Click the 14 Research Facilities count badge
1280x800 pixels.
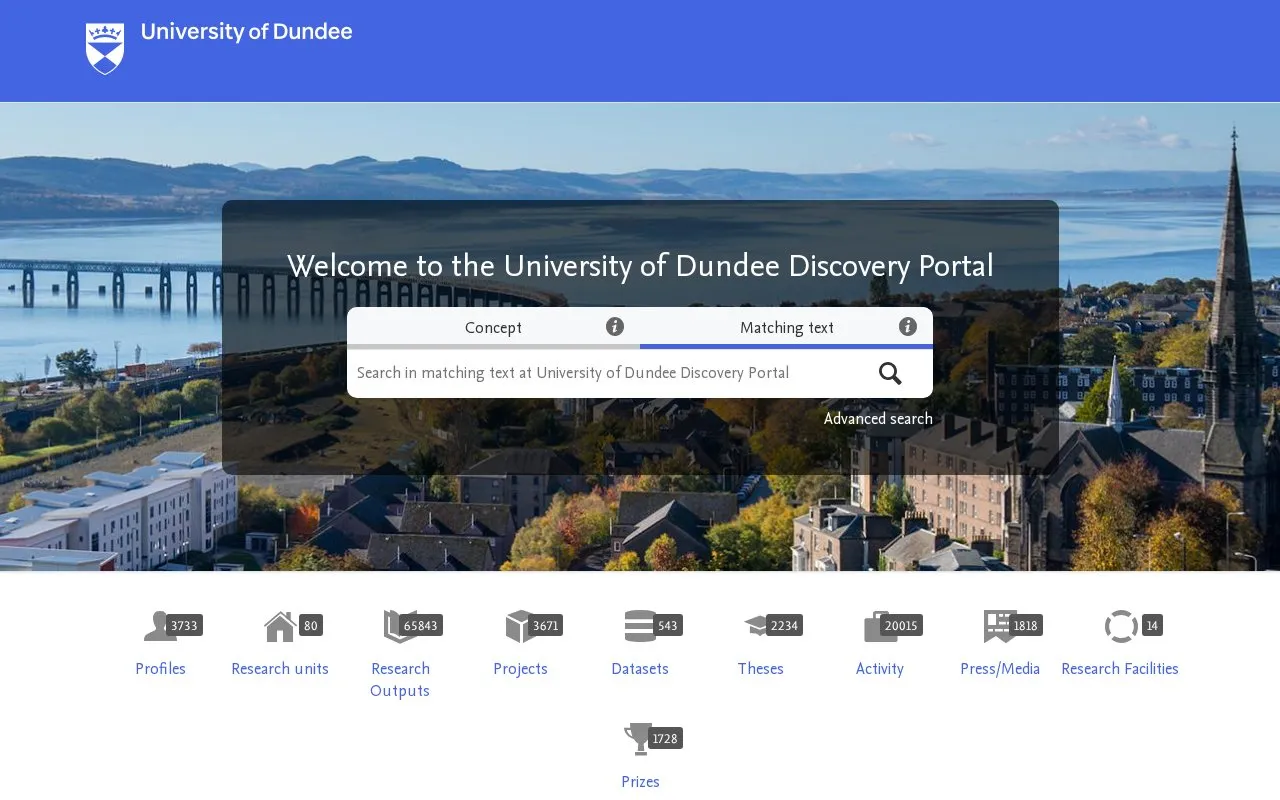click(x=1152, y=626)
